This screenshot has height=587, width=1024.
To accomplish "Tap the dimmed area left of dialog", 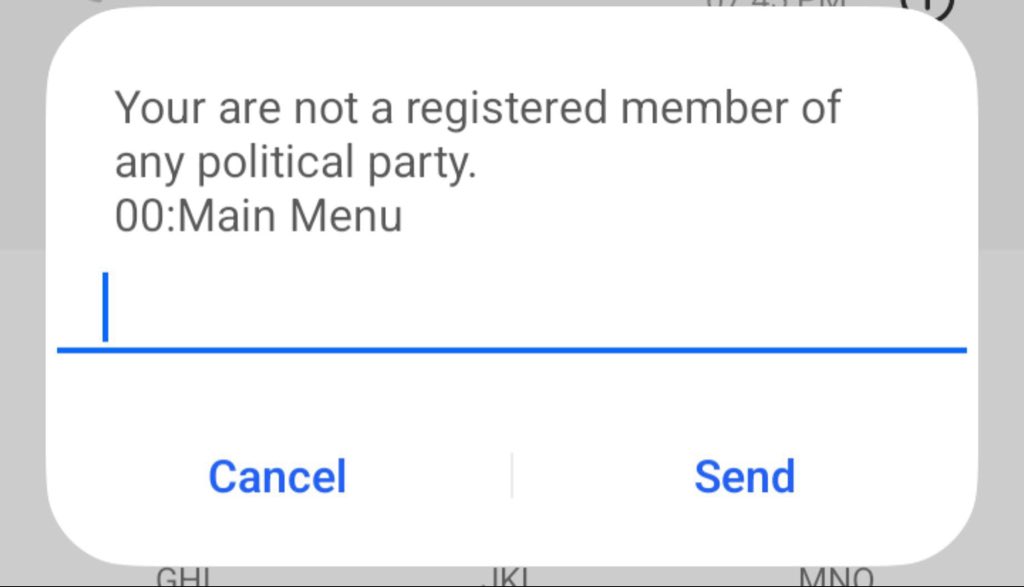I will (23, 294).
